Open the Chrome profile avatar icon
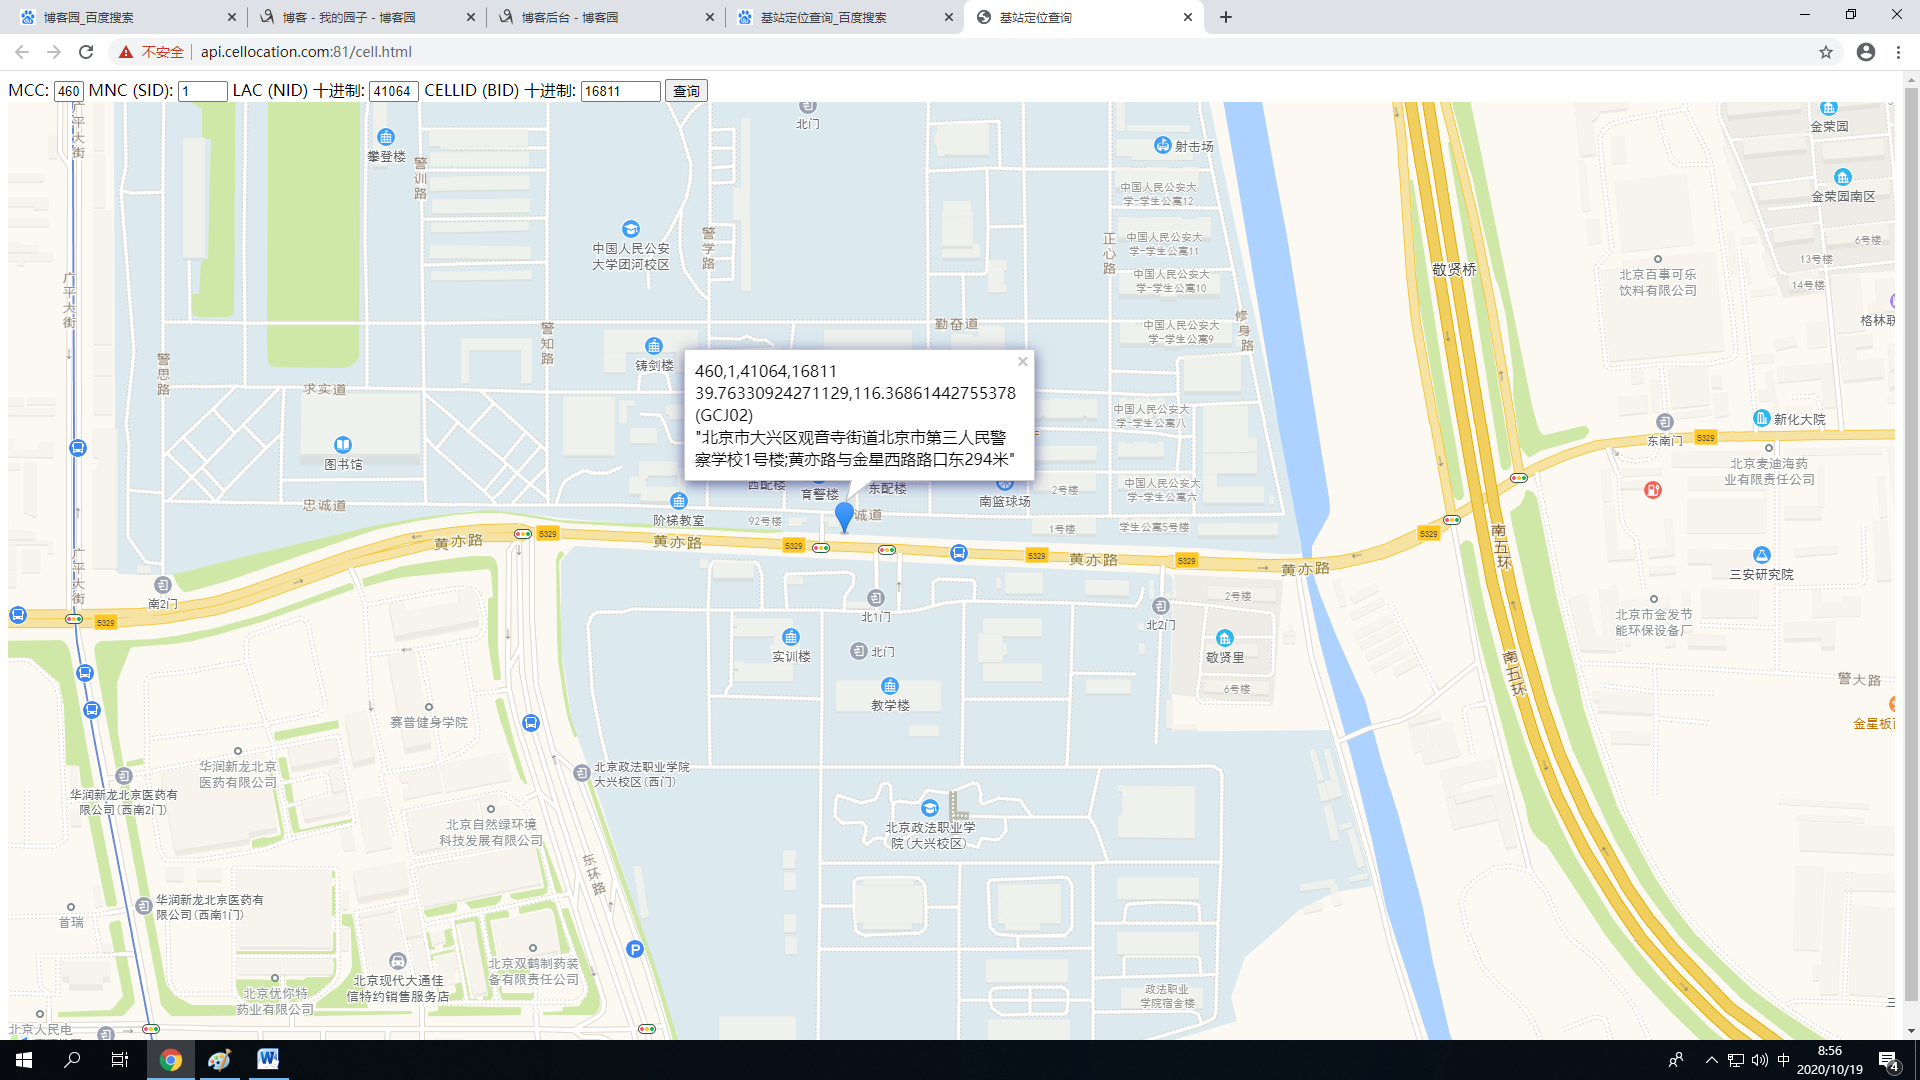The width and height of the screenshot is (1920, 1080). [1866, 52]
